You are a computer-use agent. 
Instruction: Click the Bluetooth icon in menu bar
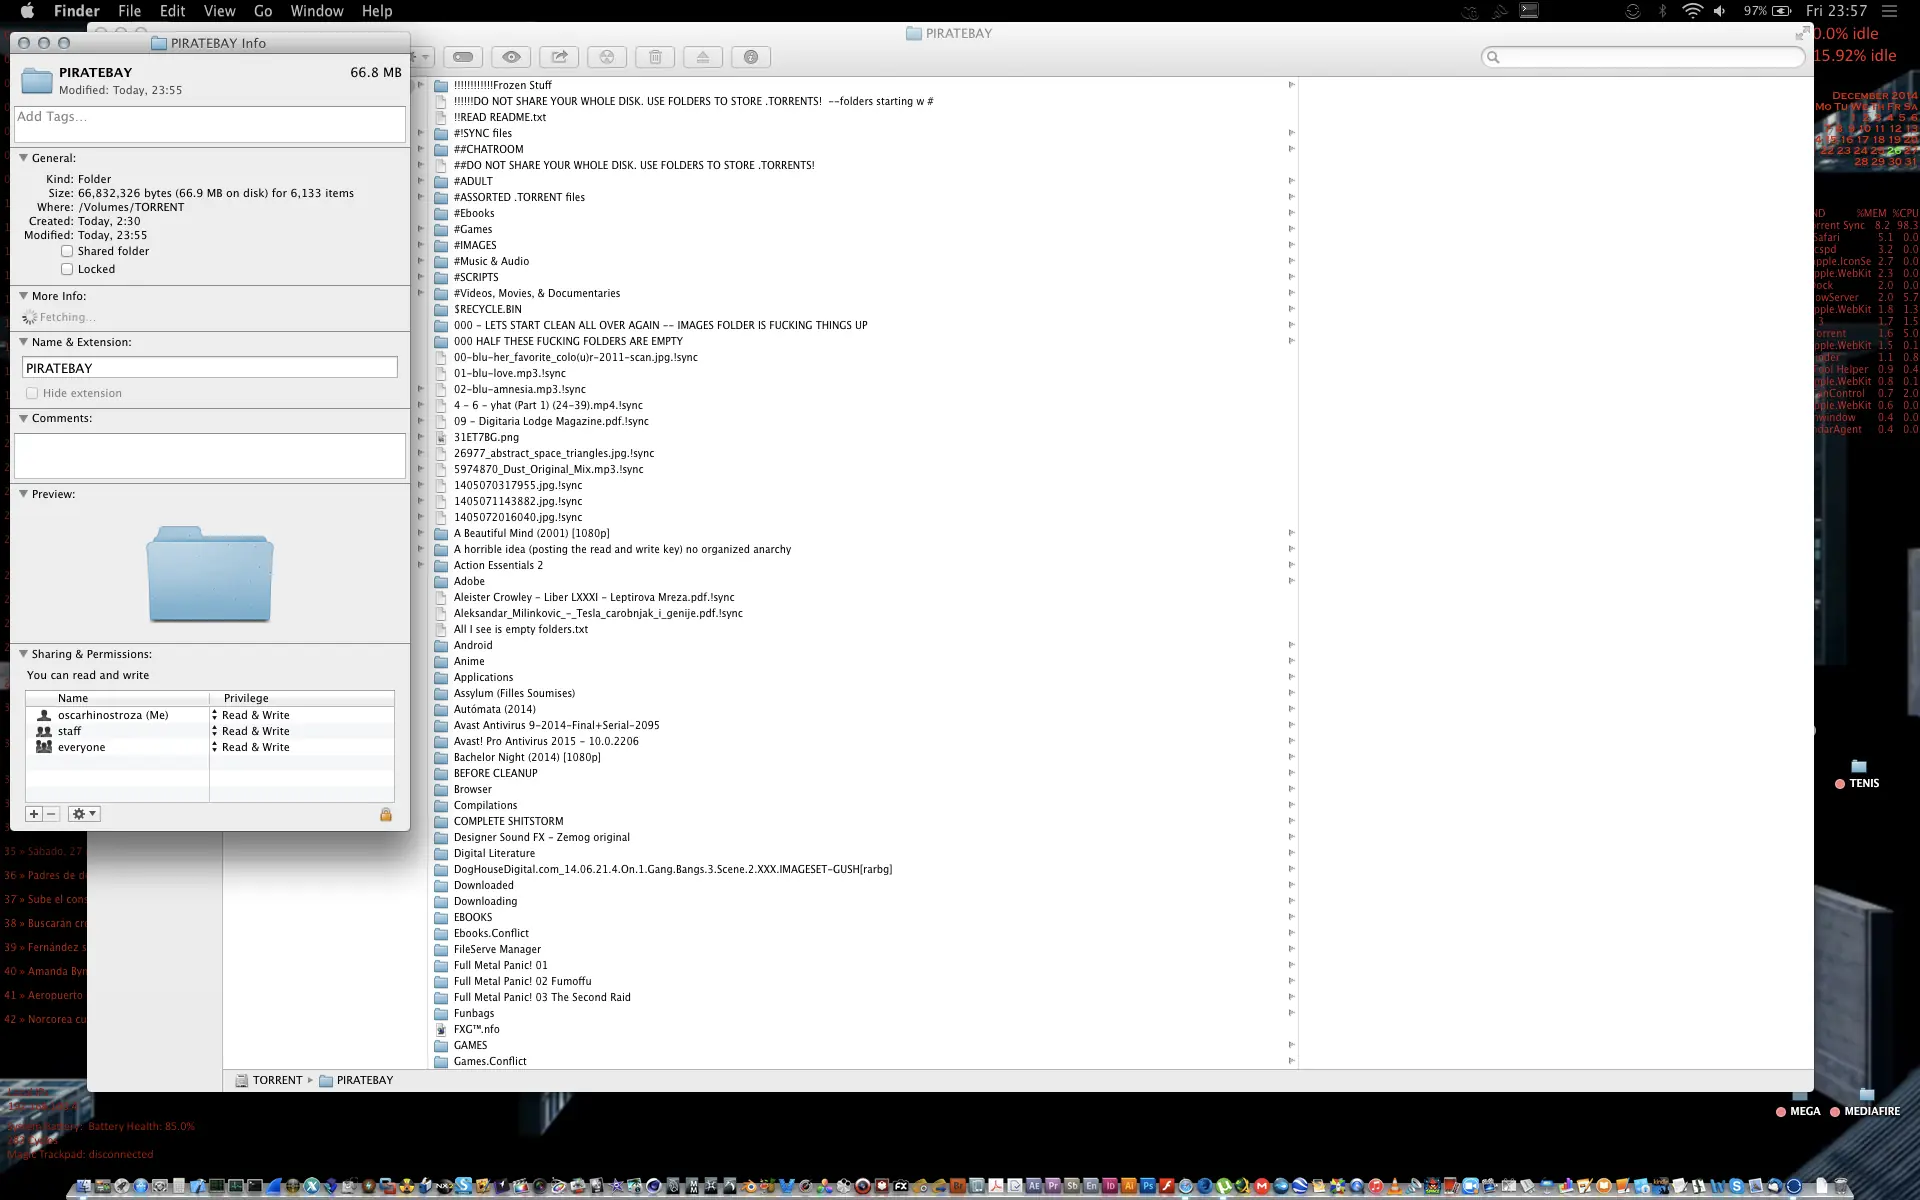(1662, 11)
